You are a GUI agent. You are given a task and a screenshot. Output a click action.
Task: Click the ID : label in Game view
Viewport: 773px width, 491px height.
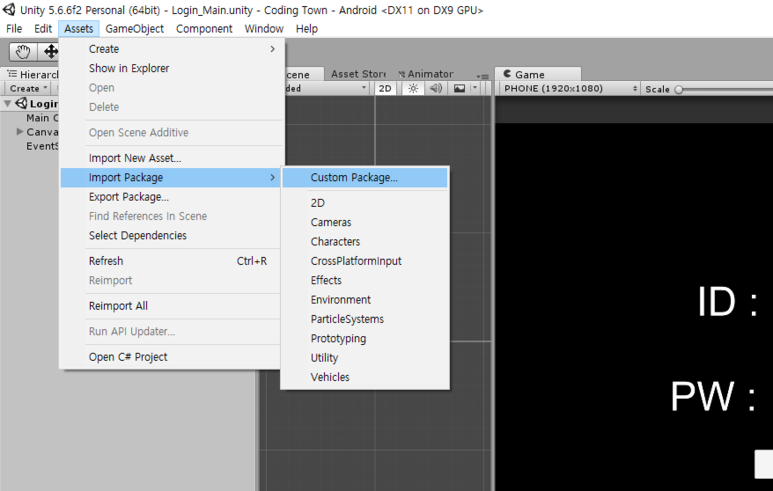[x=728, y=302]
